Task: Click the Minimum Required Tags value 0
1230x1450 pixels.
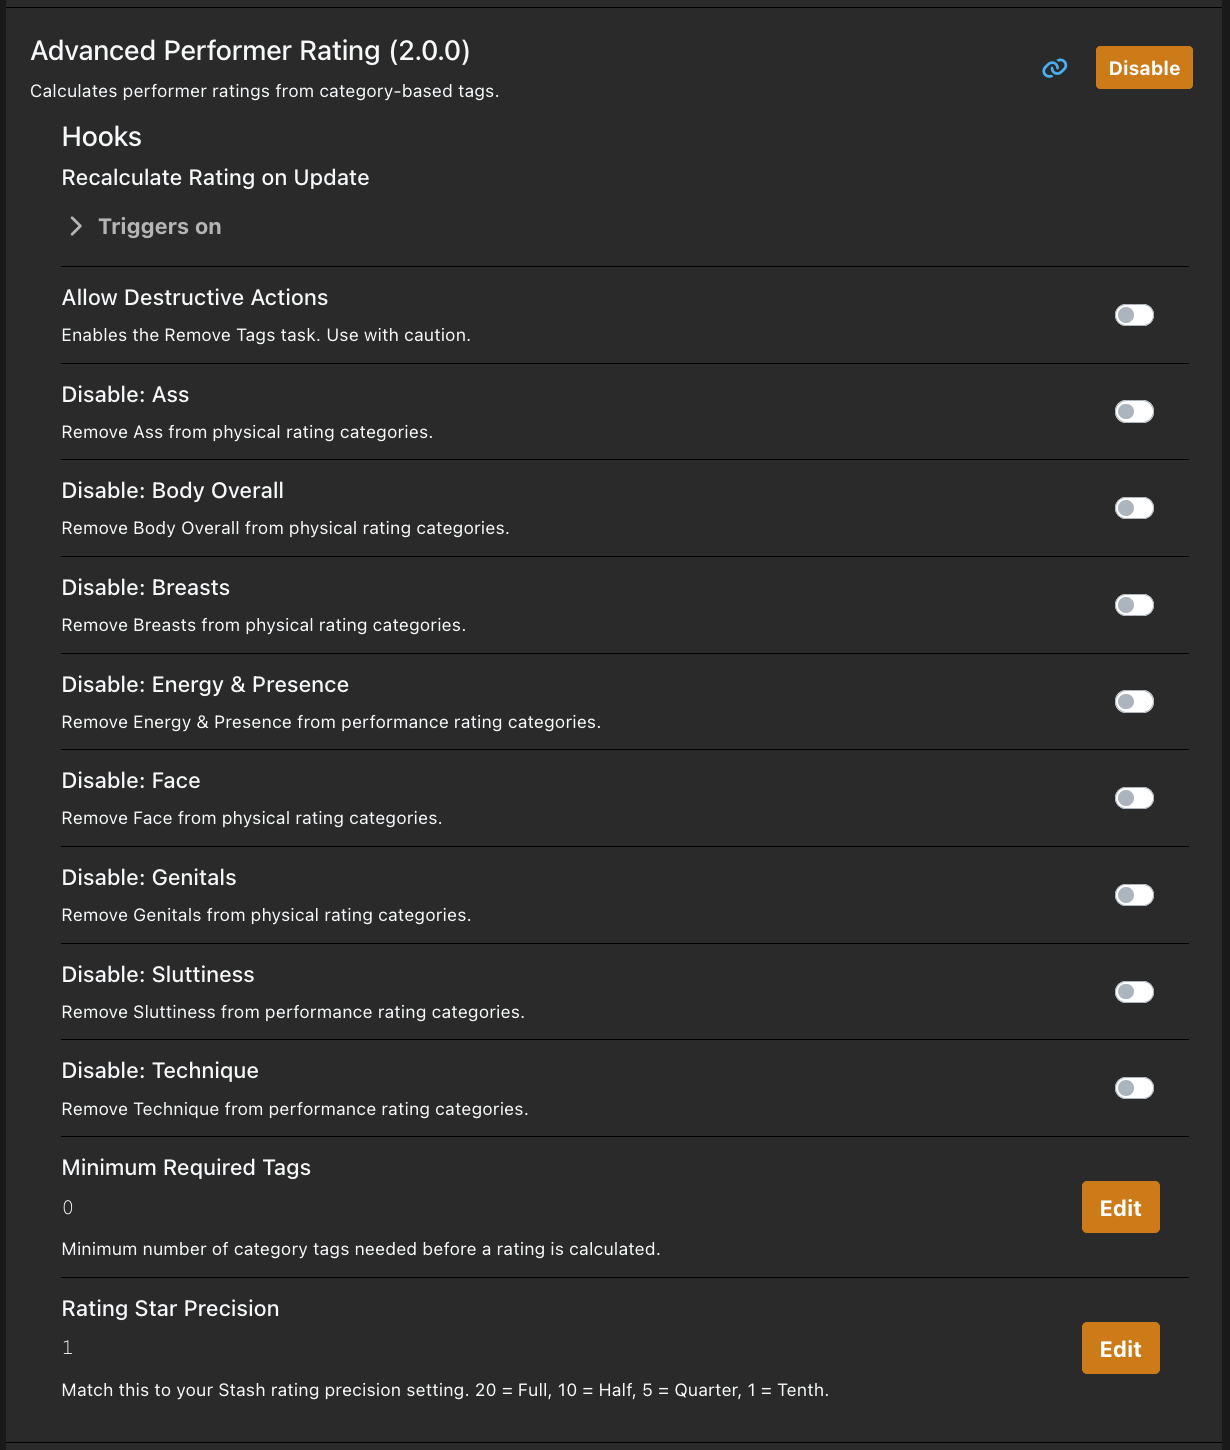Action: click(68, 1208)
